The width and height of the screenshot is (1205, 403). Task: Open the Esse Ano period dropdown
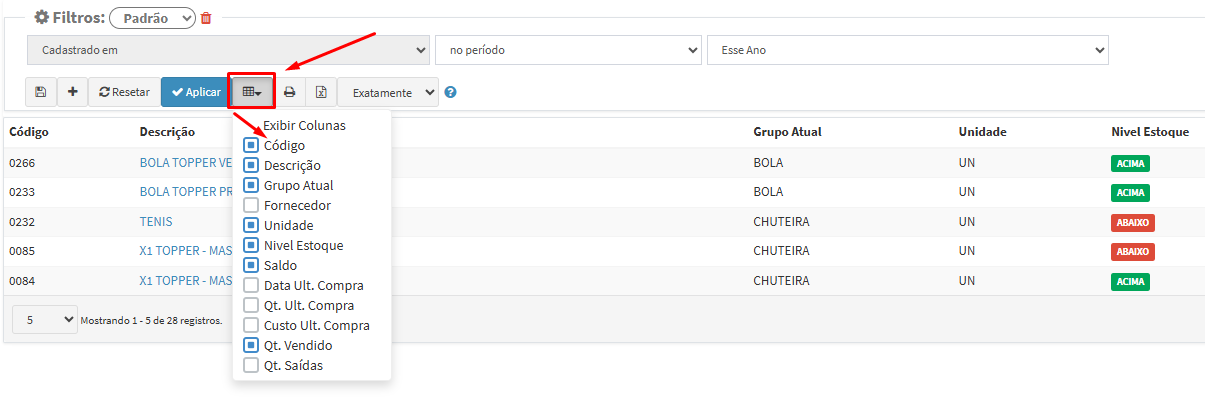point(907,49)
